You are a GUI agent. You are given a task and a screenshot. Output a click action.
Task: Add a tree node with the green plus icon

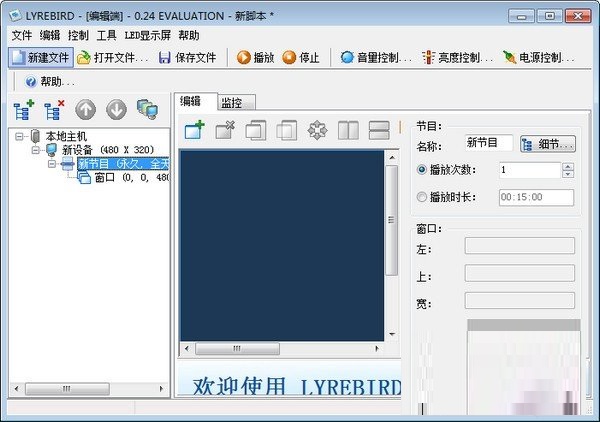(x=24, y=110)
